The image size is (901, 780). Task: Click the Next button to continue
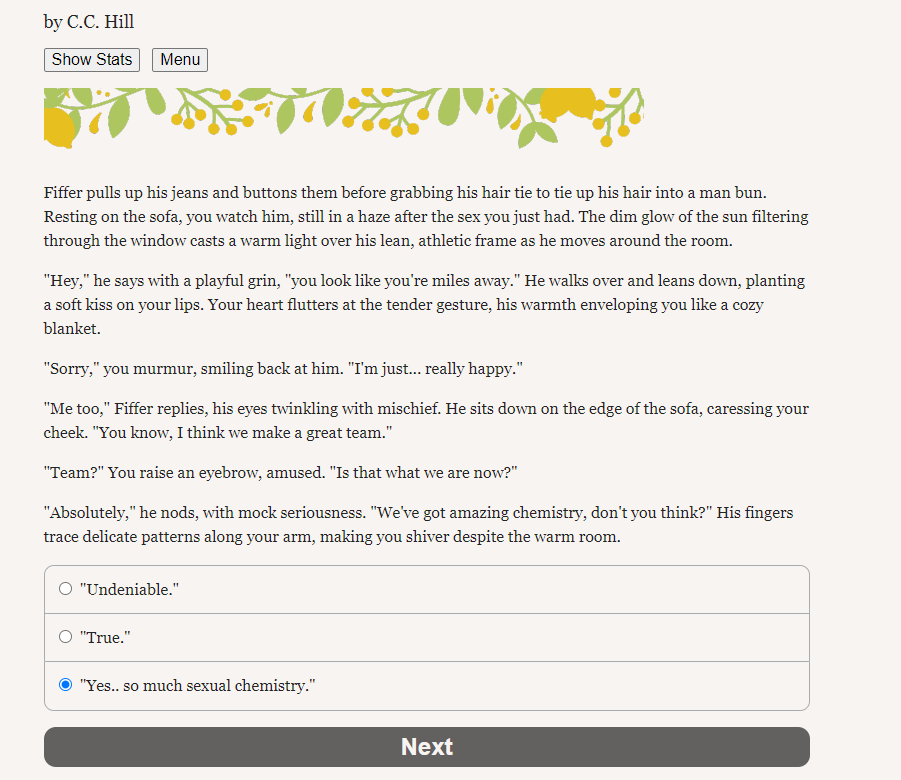point(427,747)
